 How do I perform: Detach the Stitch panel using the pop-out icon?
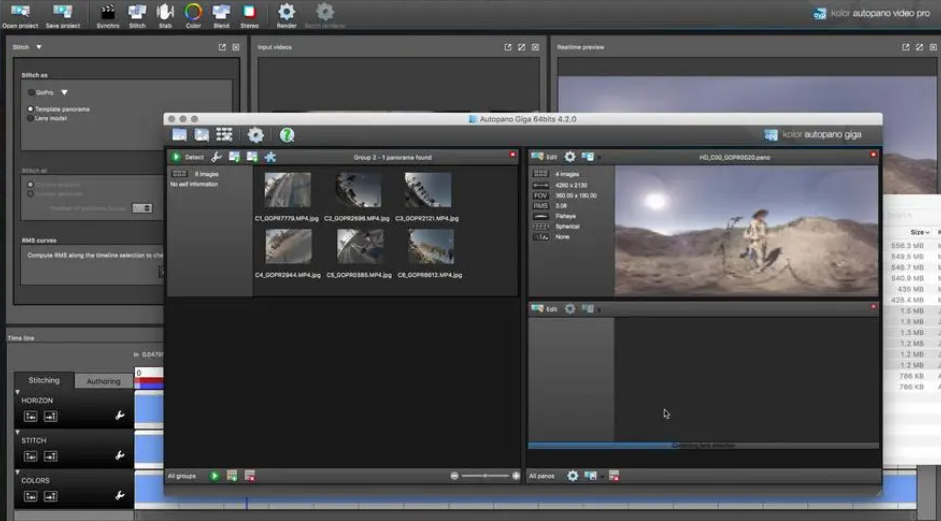(x=222, y=47)
